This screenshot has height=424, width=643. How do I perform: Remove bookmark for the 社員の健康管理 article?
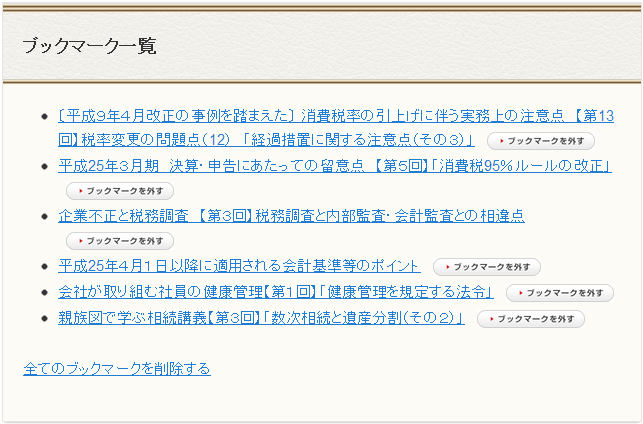(x=556, y=293)
